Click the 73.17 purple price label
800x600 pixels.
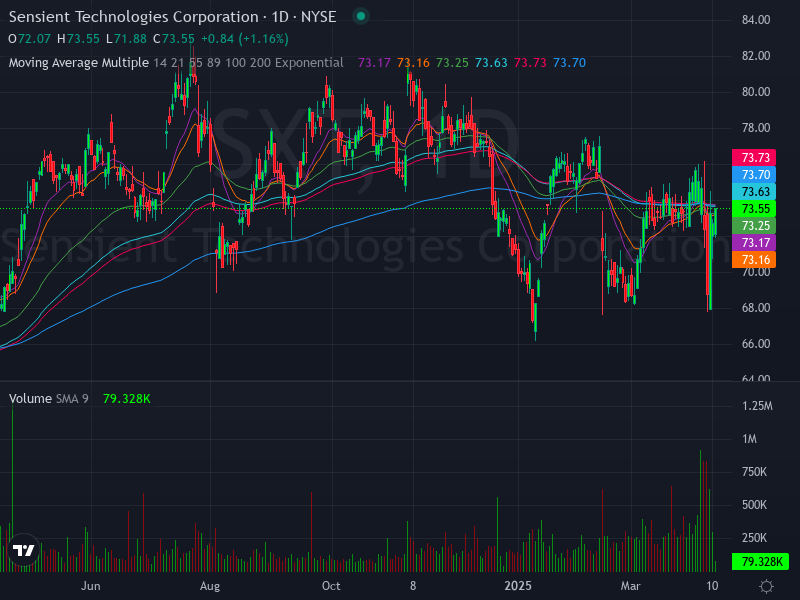click(x=754, y=242)
